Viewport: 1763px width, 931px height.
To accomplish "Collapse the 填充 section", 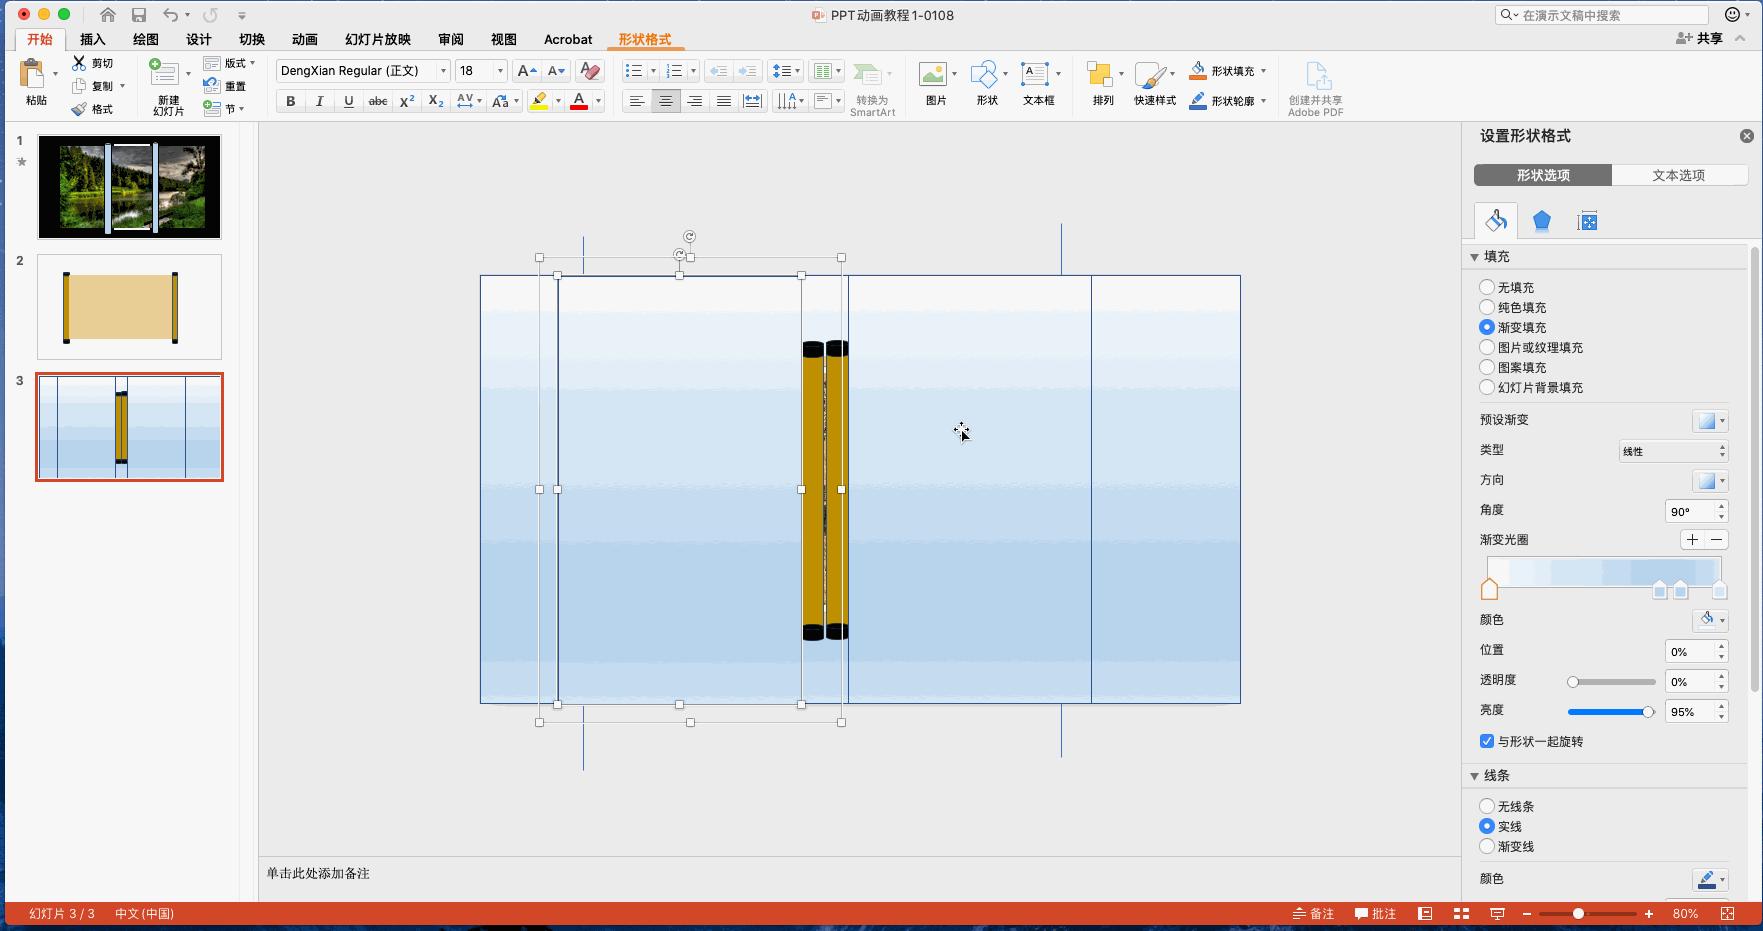I will point(1475,257).
